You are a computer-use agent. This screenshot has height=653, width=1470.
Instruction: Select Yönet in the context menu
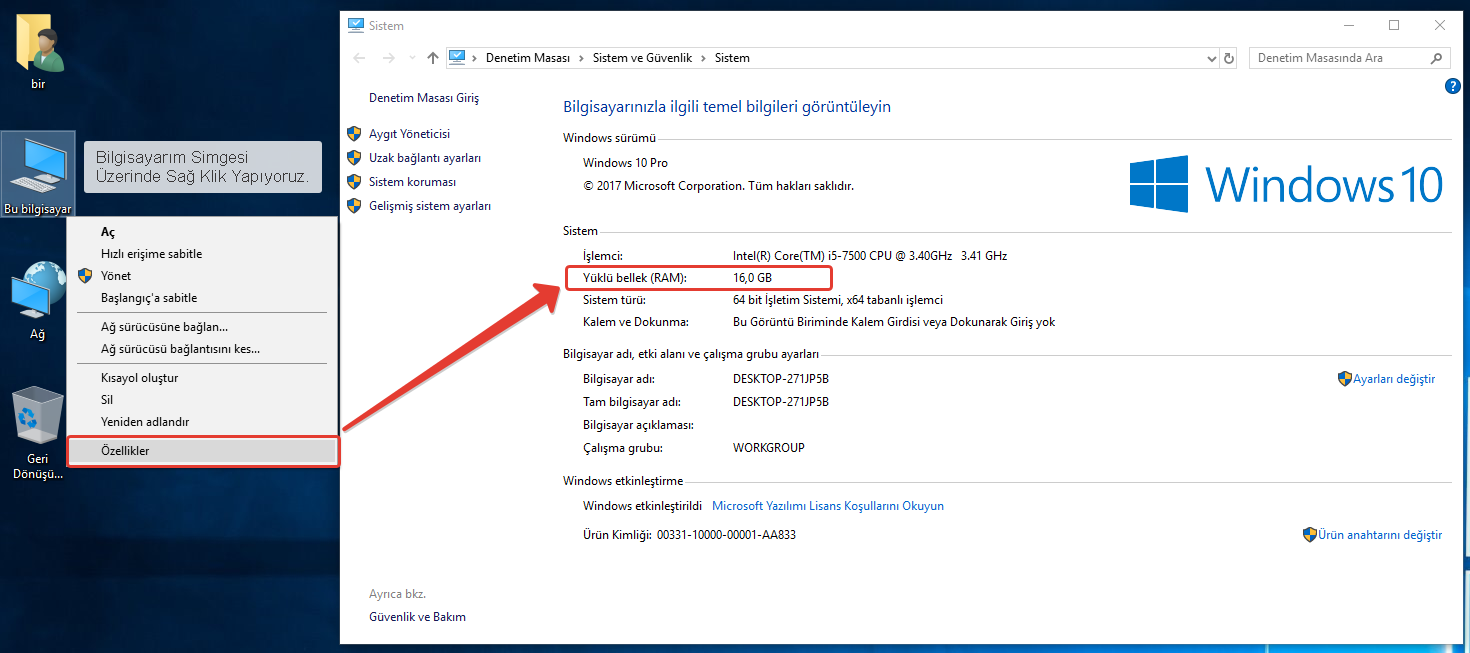click(116, 276)
